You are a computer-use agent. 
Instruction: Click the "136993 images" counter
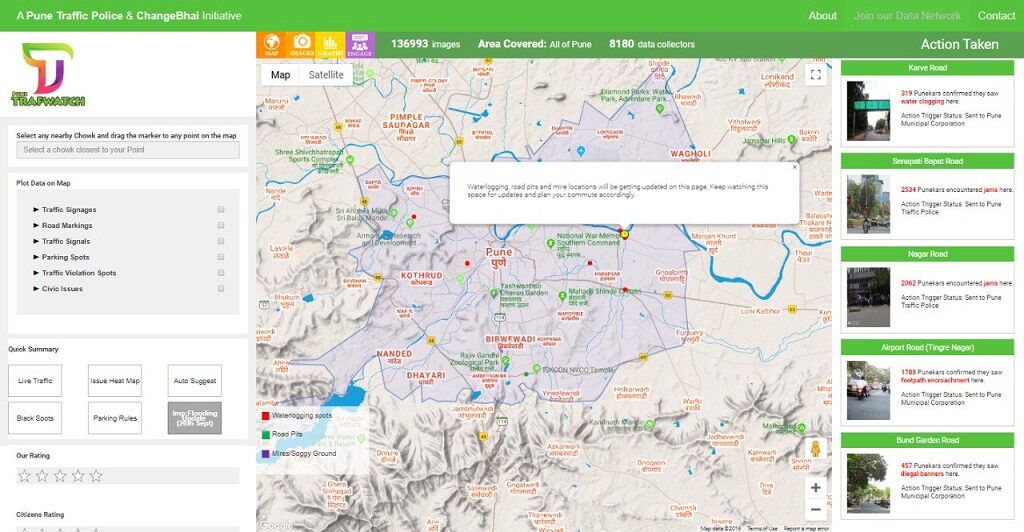pos(425,44)
